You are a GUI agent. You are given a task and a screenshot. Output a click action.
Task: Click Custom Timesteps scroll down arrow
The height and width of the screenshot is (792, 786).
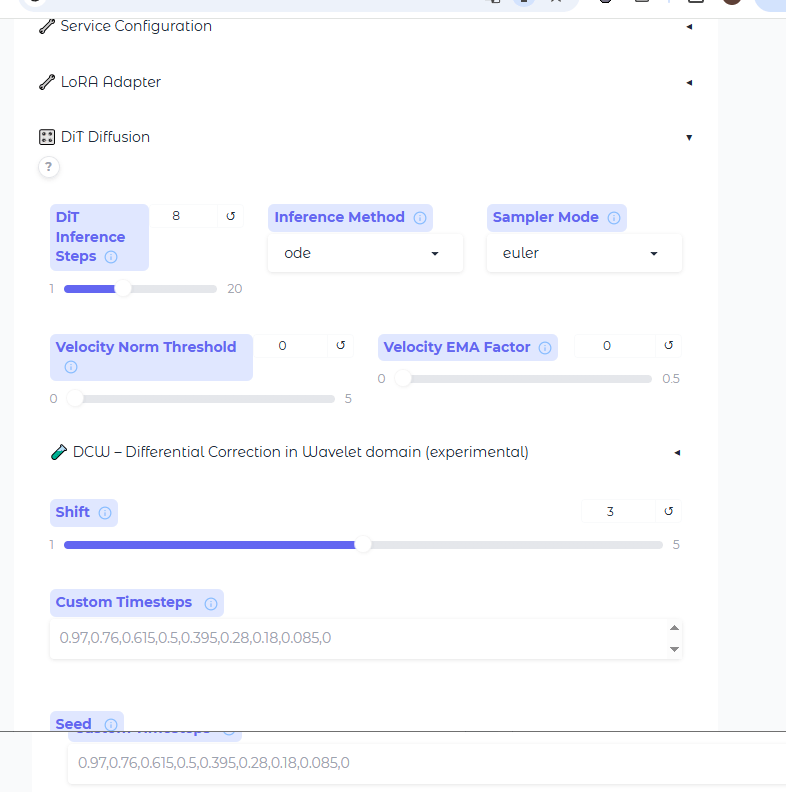click(674, 649)
